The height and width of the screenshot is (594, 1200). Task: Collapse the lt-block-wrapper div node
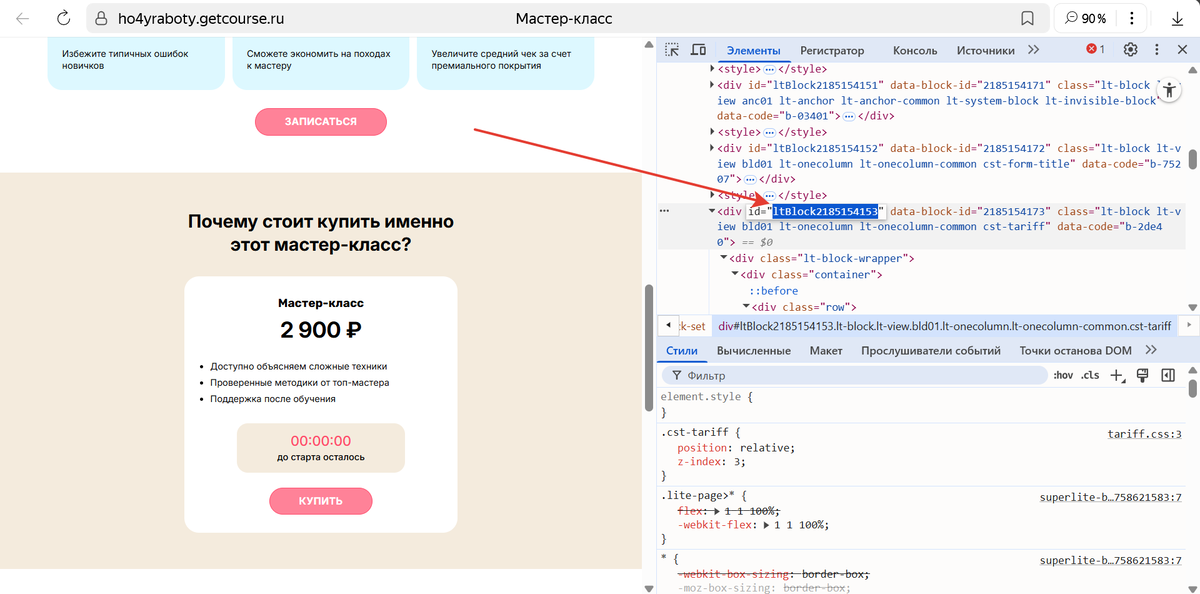tap(724, 259)
